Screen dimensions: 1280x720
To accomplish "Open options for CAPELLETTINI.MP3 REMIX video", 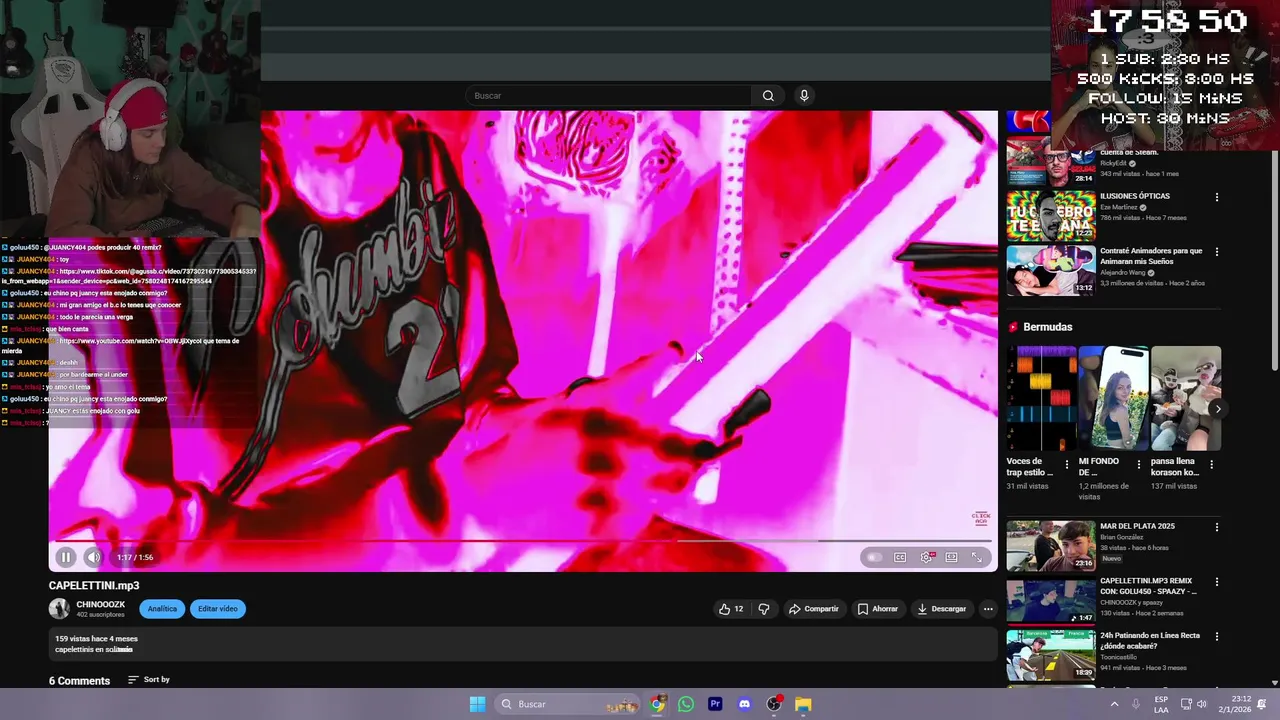I will coord(1217,582).
